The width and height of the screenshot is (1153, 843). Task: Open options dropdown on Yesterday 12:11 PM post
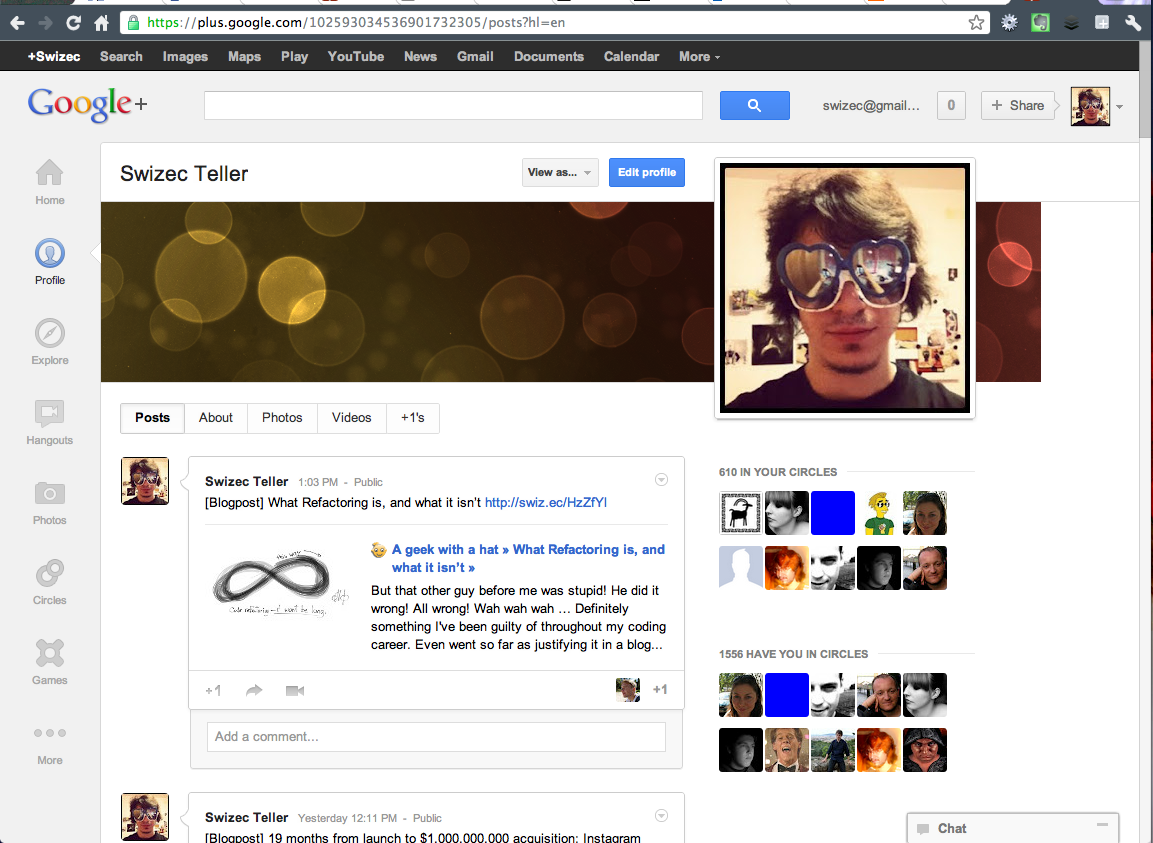pos(662,815)
